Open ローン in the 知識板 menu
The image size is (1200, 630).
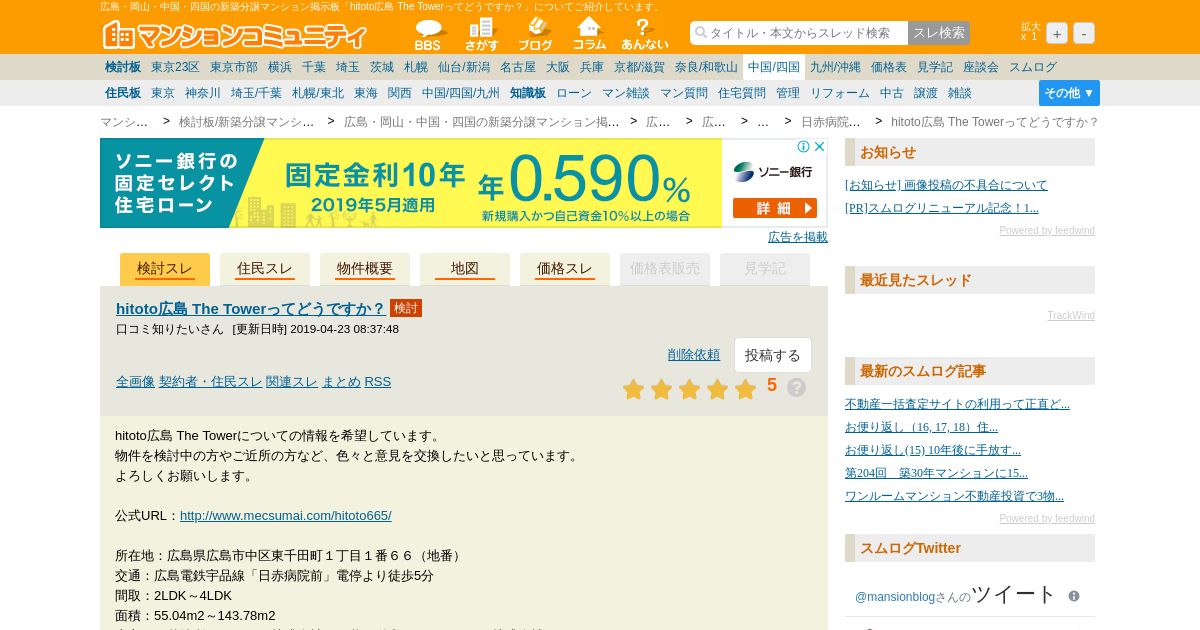click(574, 93)
